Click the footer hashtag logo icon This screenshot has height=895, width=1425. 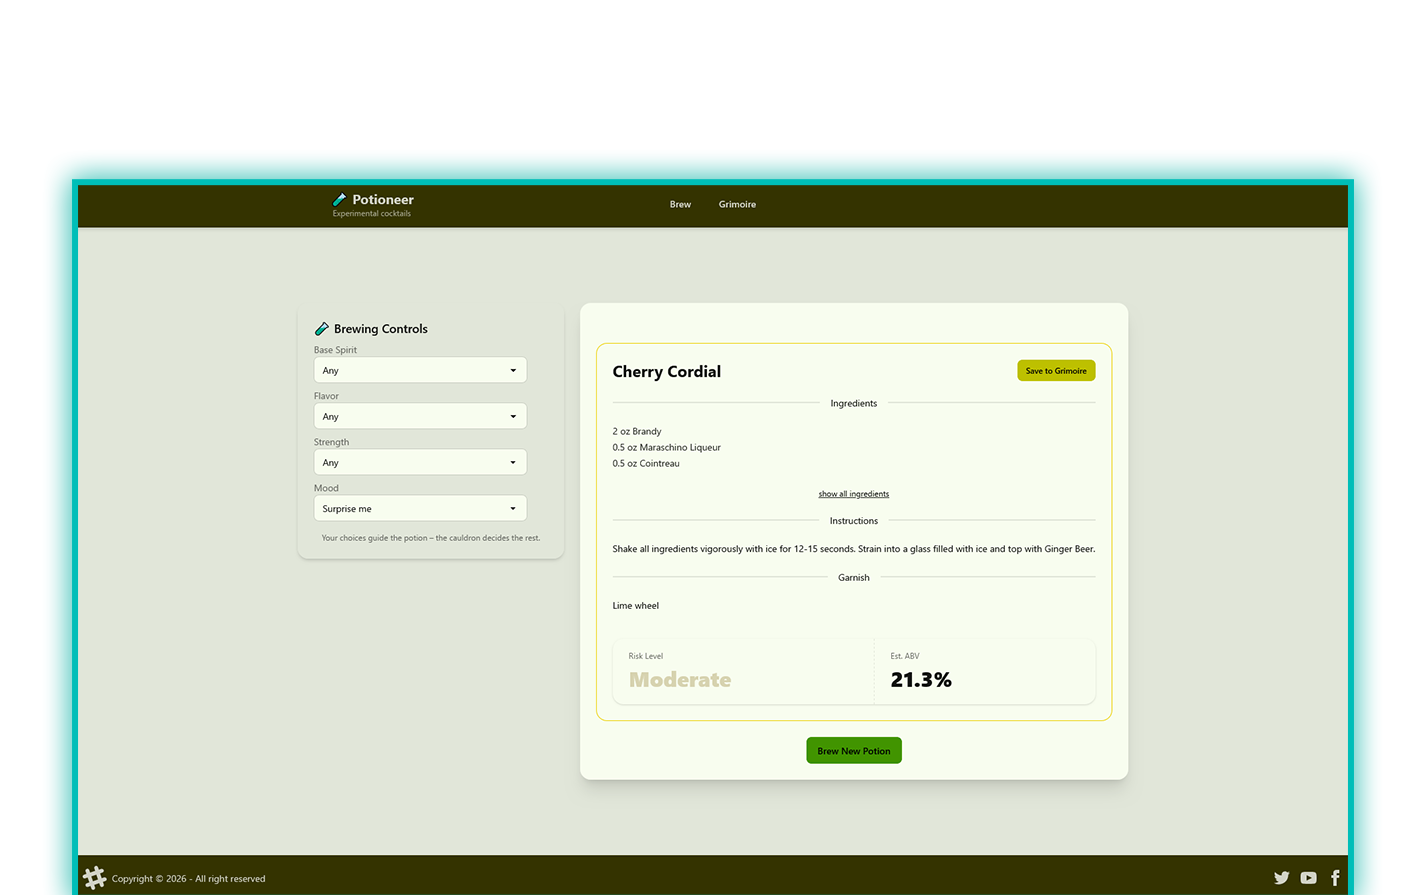[x=95, y=878]
